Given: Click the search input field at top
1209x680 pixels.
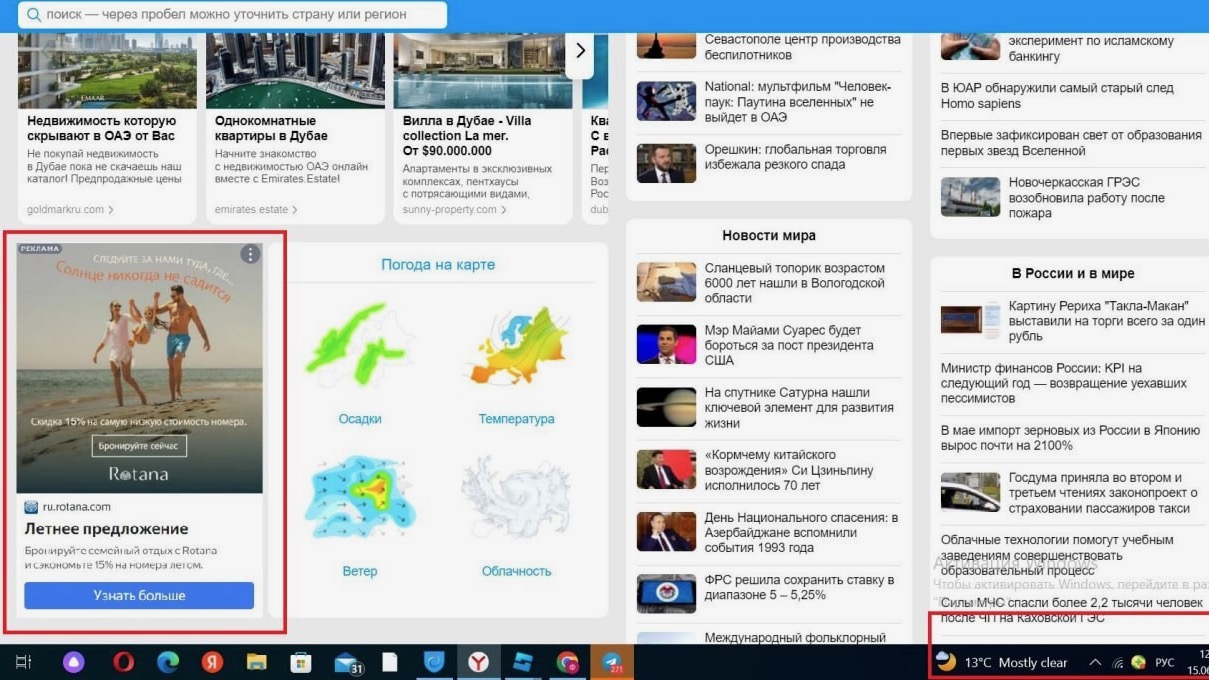Looking at the screenshot, I should (x=235, y=15).
